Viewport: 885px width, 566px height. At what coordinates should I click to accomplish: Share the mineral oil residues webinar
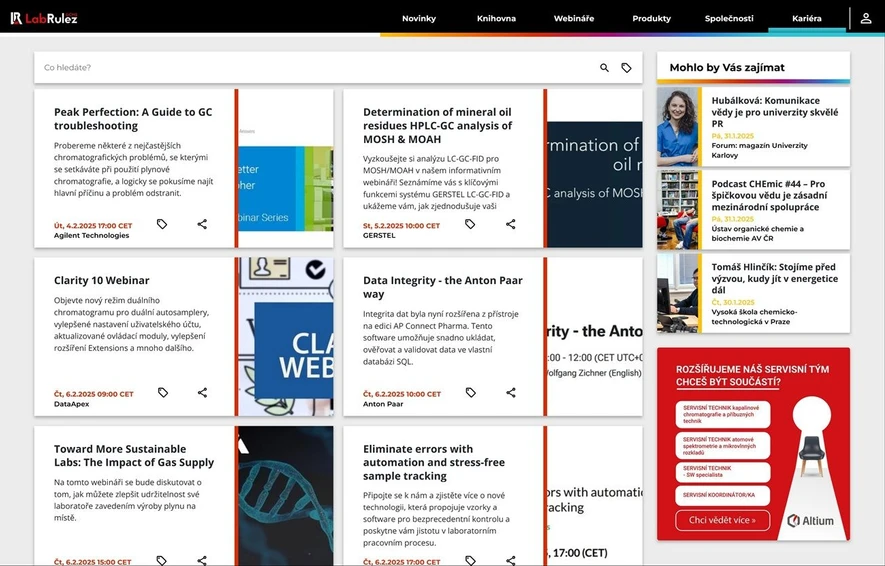click(x=511, y=225)
